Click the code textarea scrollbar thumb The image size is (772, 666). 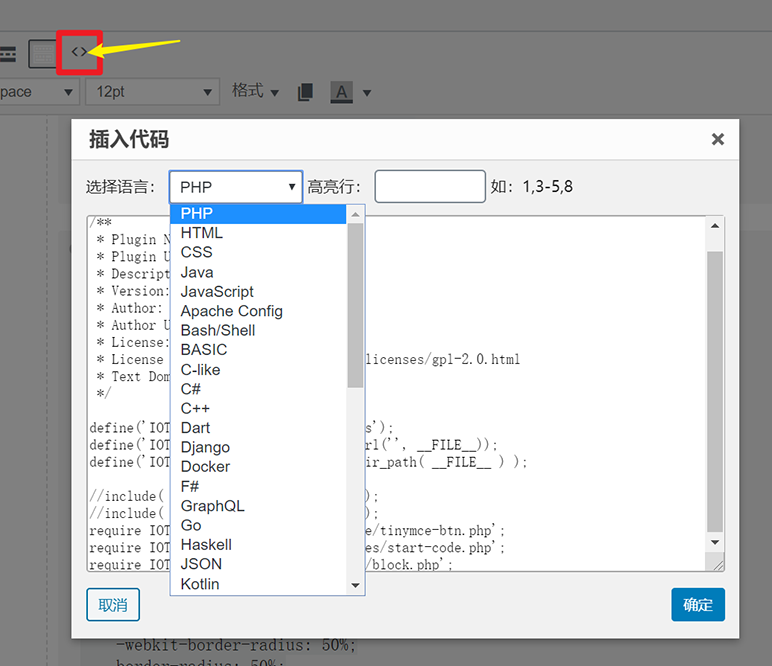pos(715,391)
